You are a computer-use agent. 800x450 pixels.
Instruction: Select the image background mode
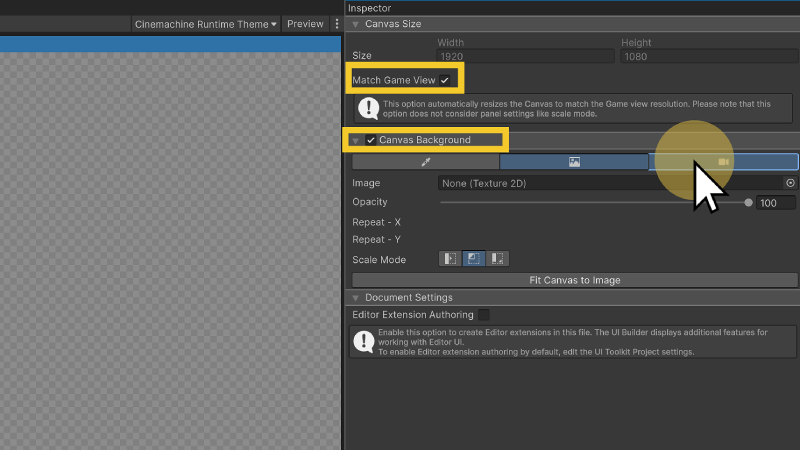tap(574, 162)
